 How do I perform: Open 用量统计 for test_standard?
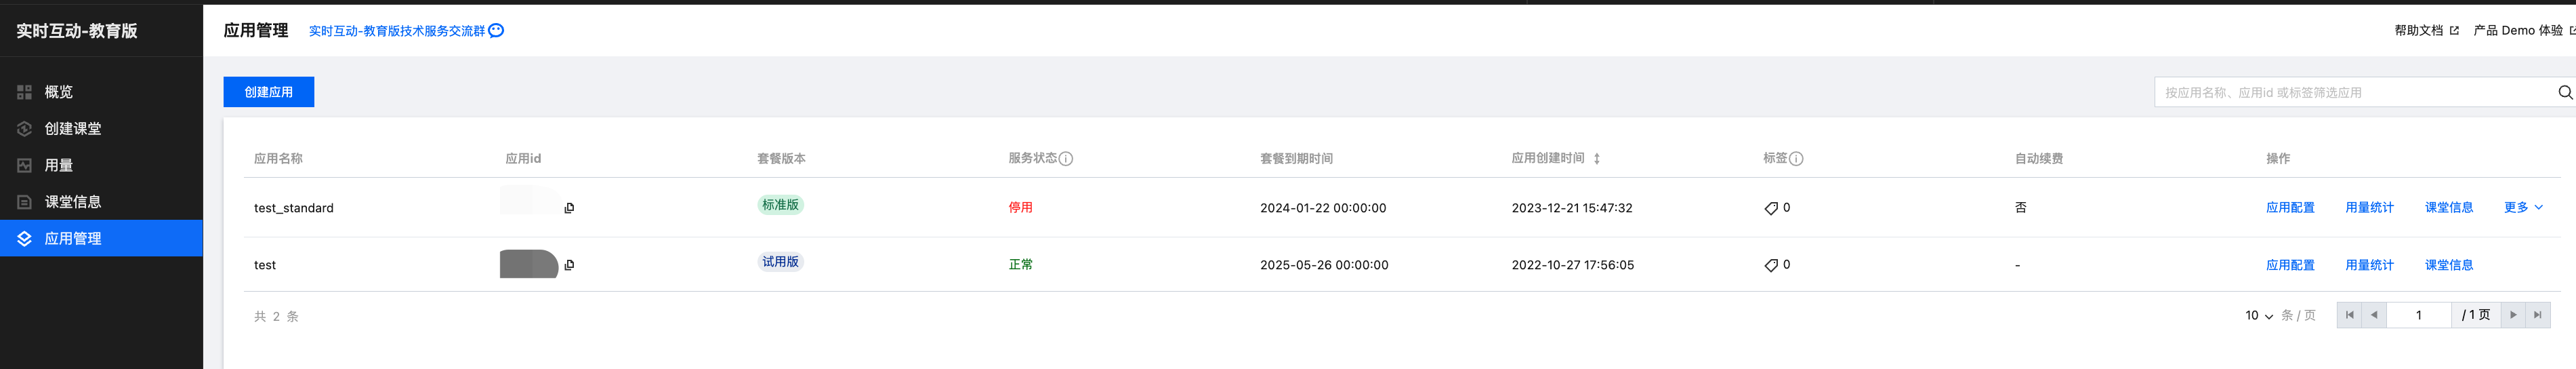pyautogui.click(x=2369, y=208)
